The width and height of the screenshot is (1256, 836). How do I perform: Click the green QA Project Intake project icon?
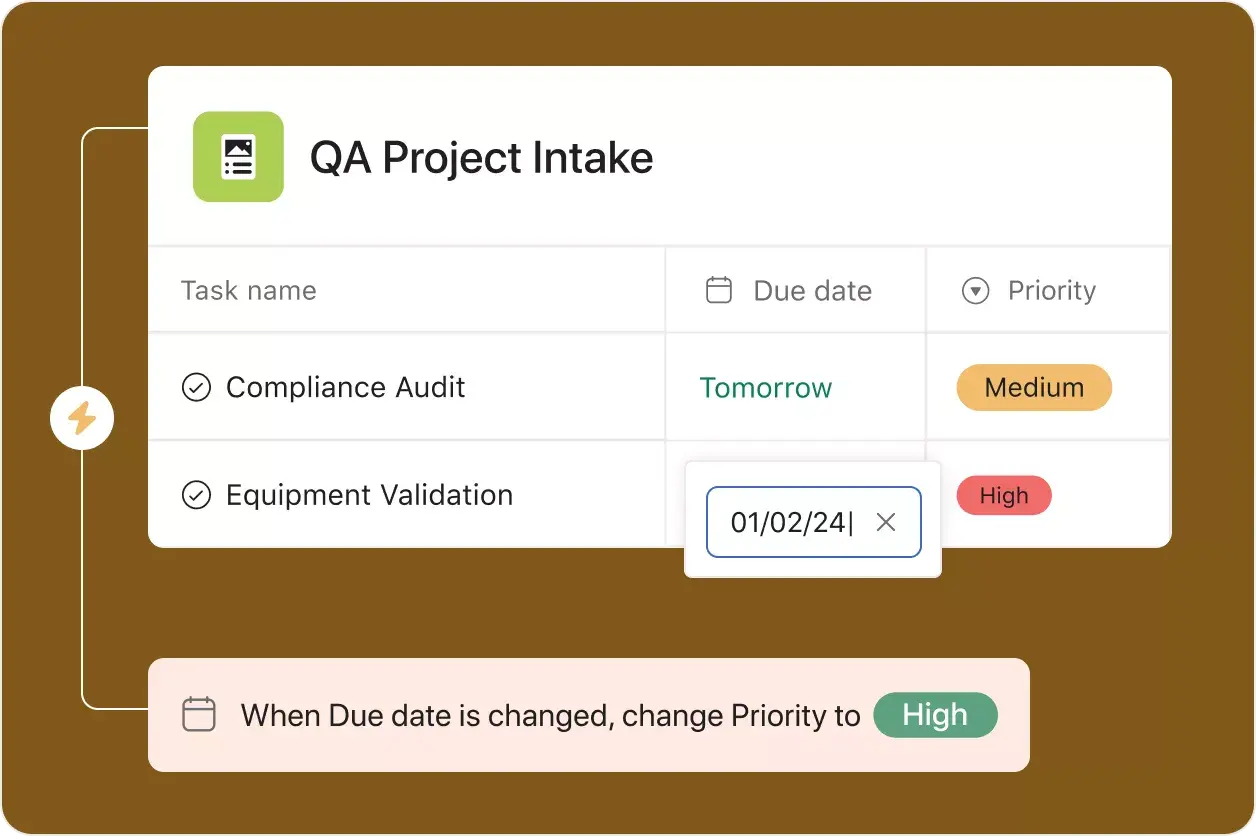238,157
